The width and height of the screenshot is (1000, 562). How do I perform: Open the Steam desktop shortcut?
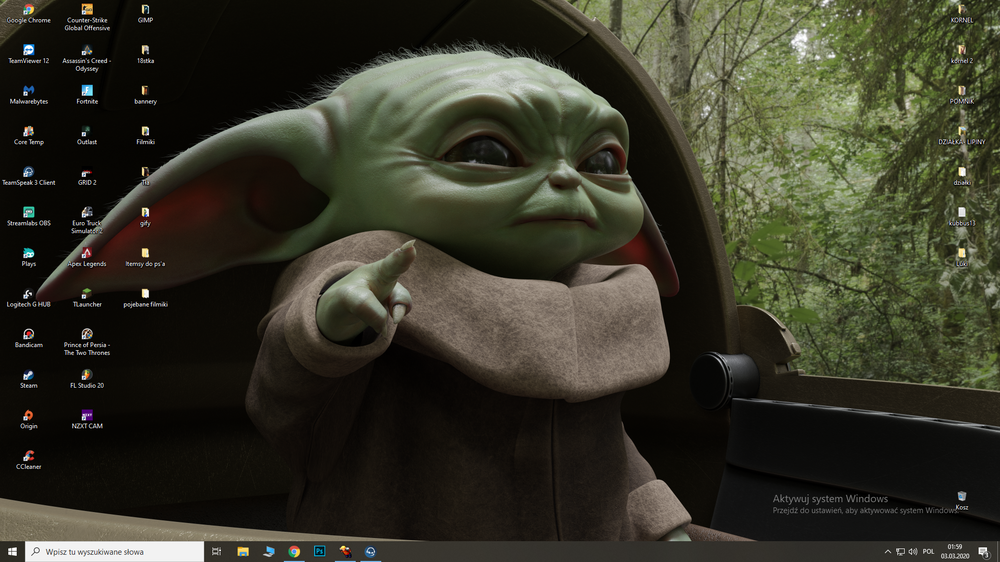point(29,380)
